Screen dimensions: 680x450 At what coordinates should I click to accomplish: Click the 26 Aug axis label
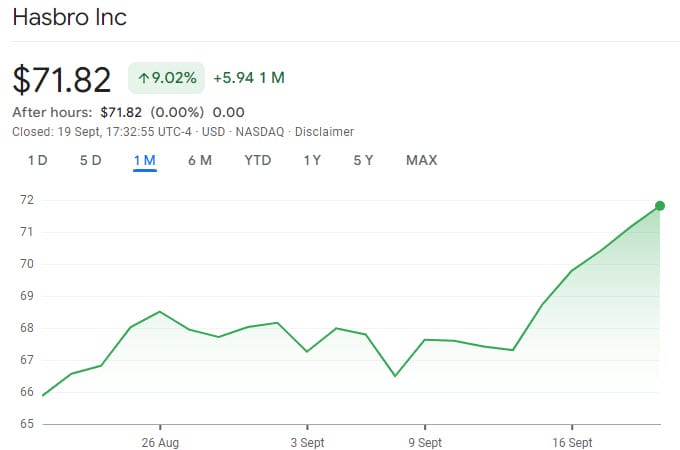click(x=160, y=441)
